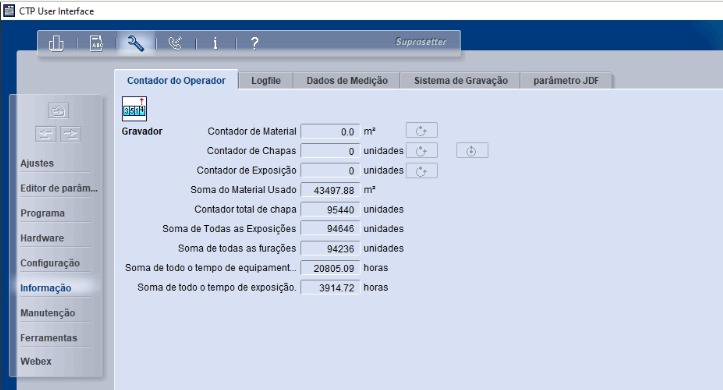Viewport: 723px width, 390px height.
Task: Click the Soma de Todas as Exposições value 94646
Action: click(x=330, y=229)
